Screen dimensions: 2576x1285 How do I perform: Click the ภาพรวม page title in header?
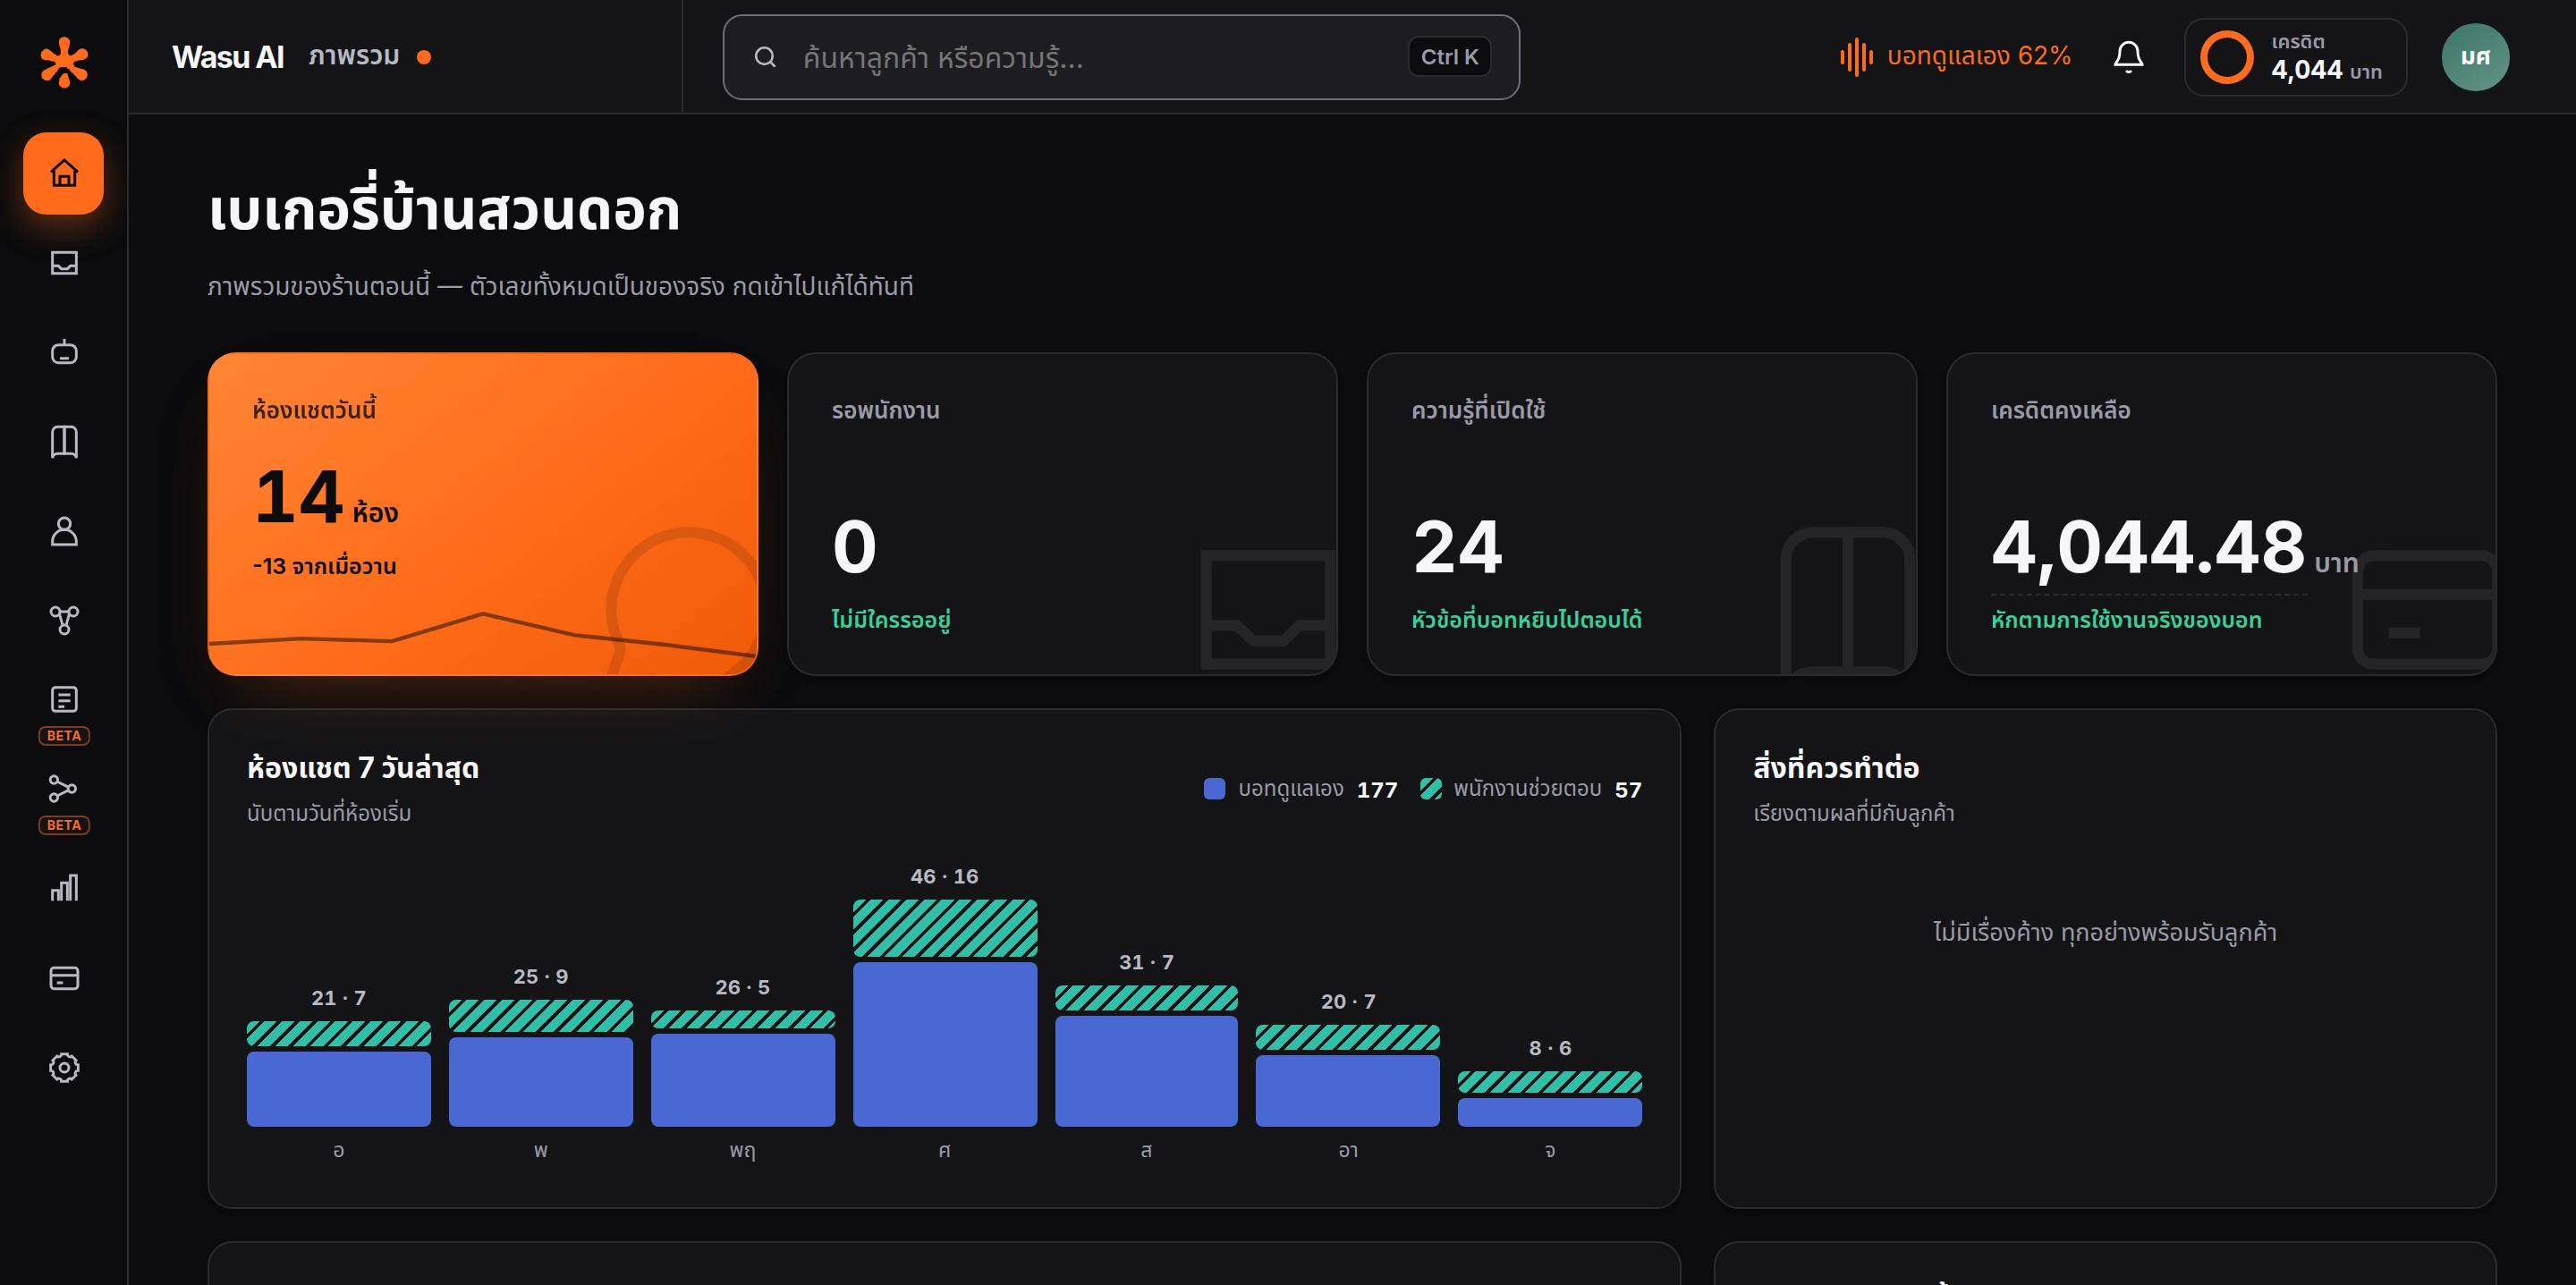354,57
